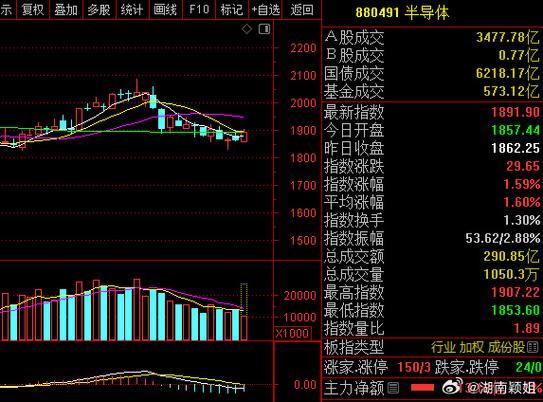Screen dimensions: 543x402
Task: Select the latest candlestick on the chart
Action: (244, 136)
